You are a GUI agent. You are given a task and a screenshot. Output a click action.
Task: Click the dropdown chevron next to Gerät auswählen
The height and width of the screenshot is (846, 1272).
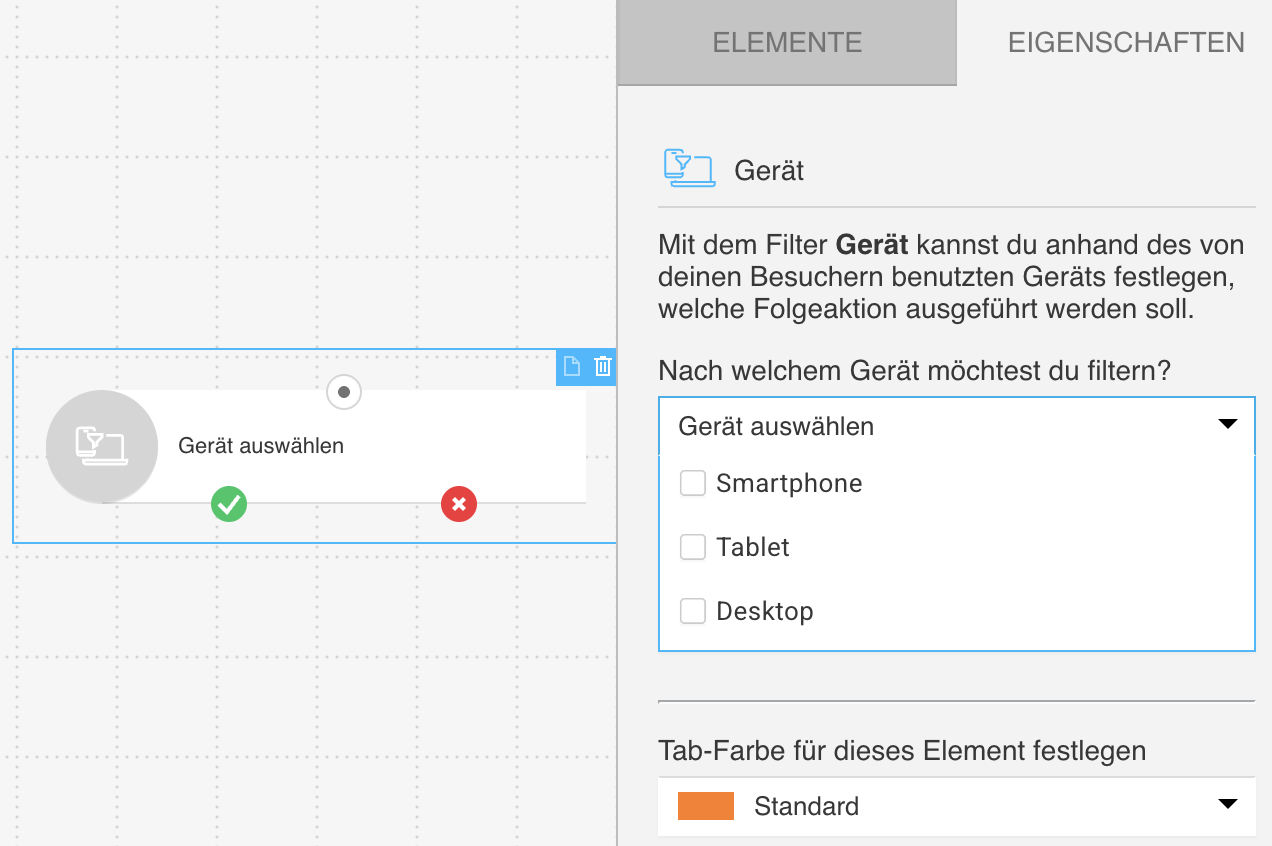click(1228, 424)
